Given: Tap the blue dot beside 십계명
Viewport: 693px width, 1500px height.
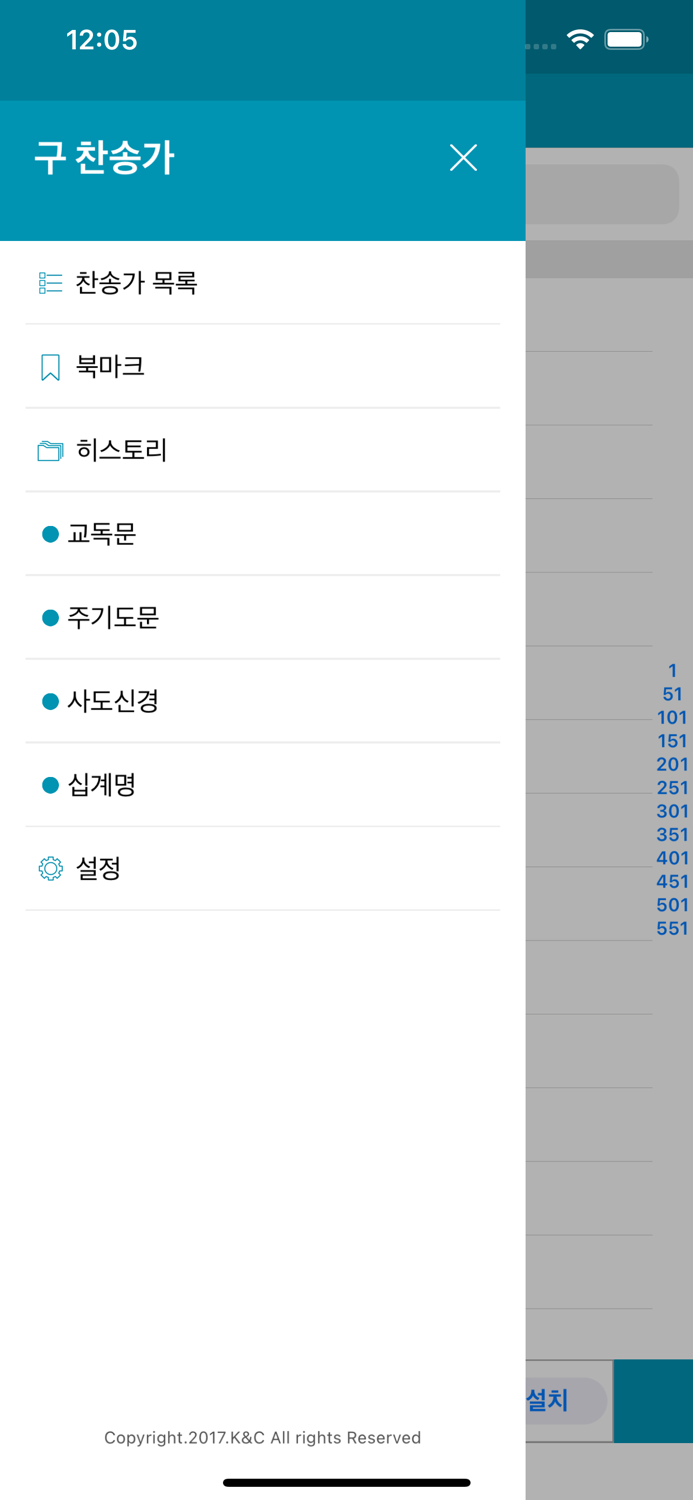Looking at the screenshot, I should coord(50,785).
